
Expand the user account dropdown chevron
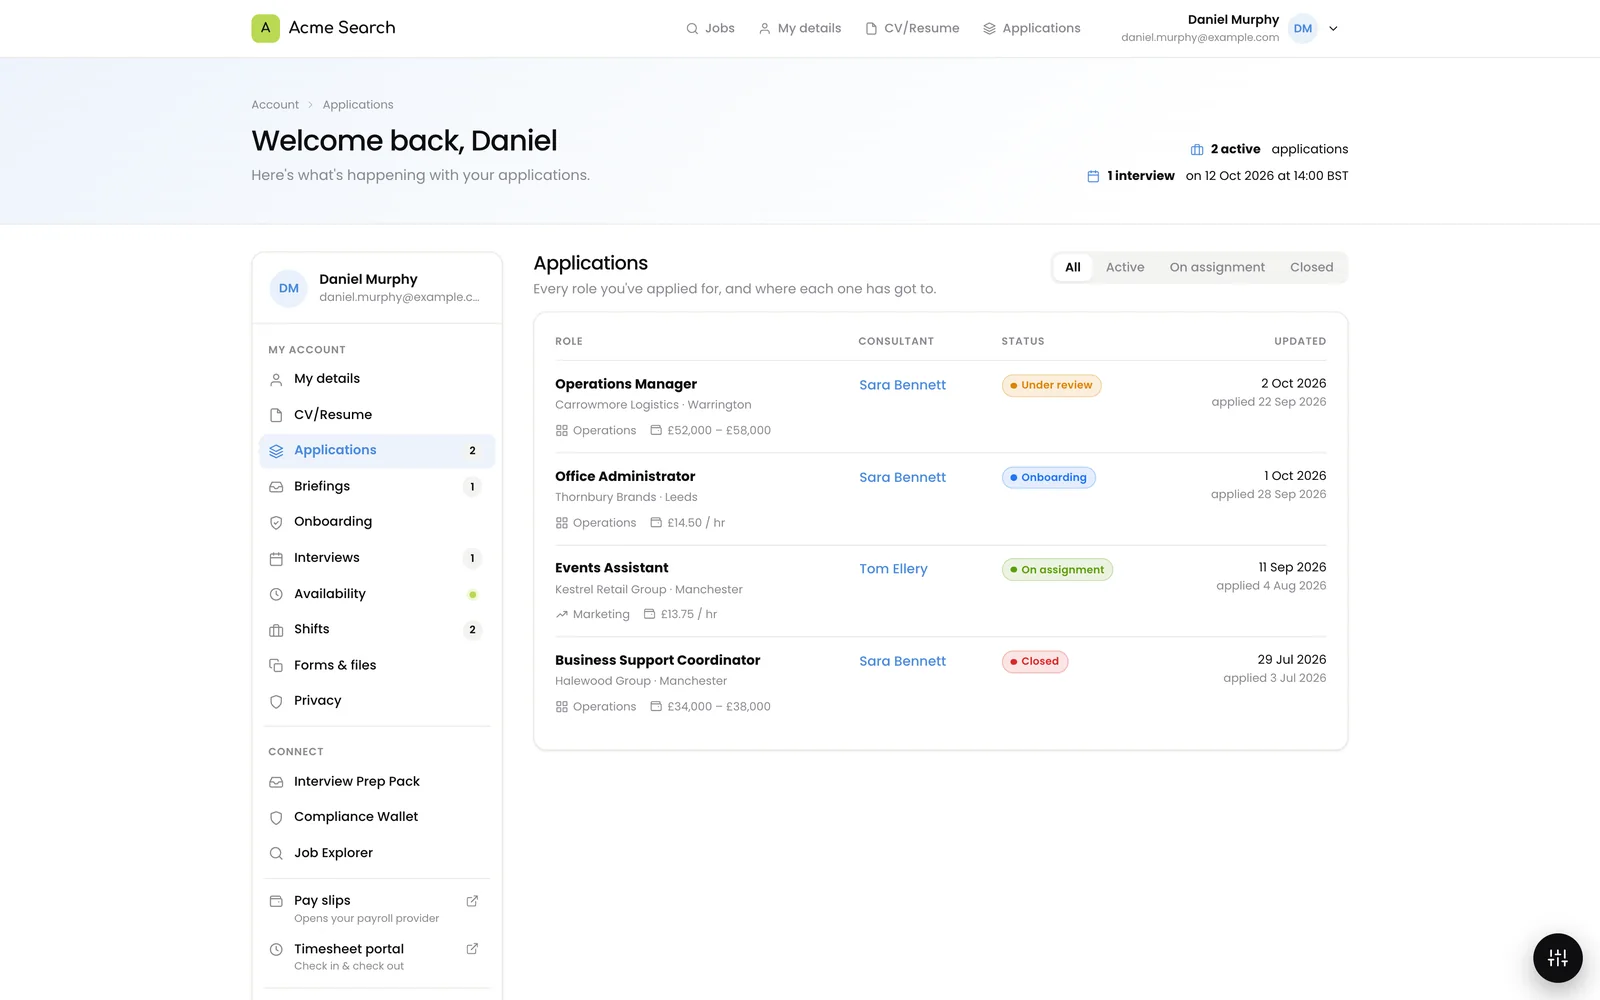[1333, 28]
